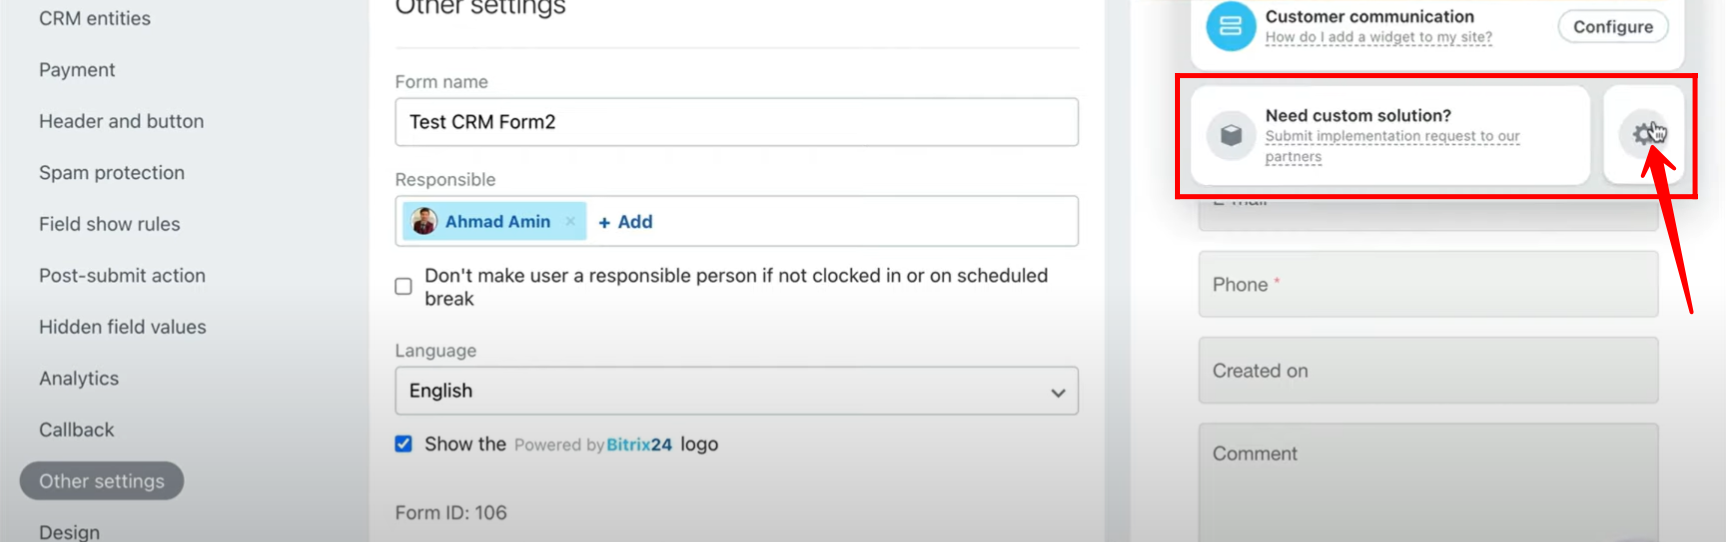The width and height of the screenshot is (1726, 542).
Task: Uncheck Show the Powered by Bitrix24 logo
Action: pos(403,444)
